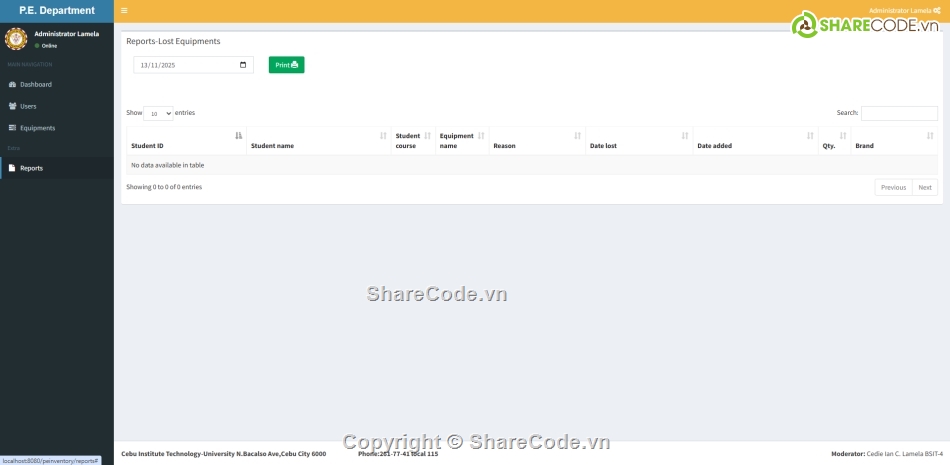Open Users page from sidebar
Screen dimensions: 950x465
click(28, 106)
